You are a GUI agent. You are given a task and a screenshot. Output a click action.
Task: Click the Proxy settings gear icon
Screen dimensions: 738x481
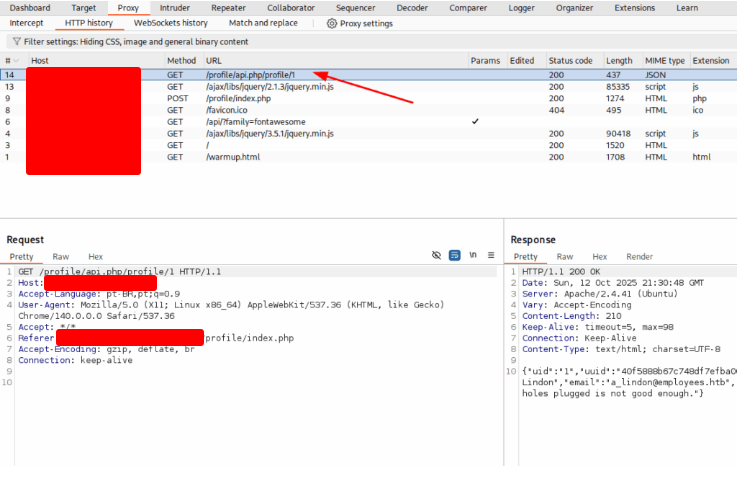(332, 23)
